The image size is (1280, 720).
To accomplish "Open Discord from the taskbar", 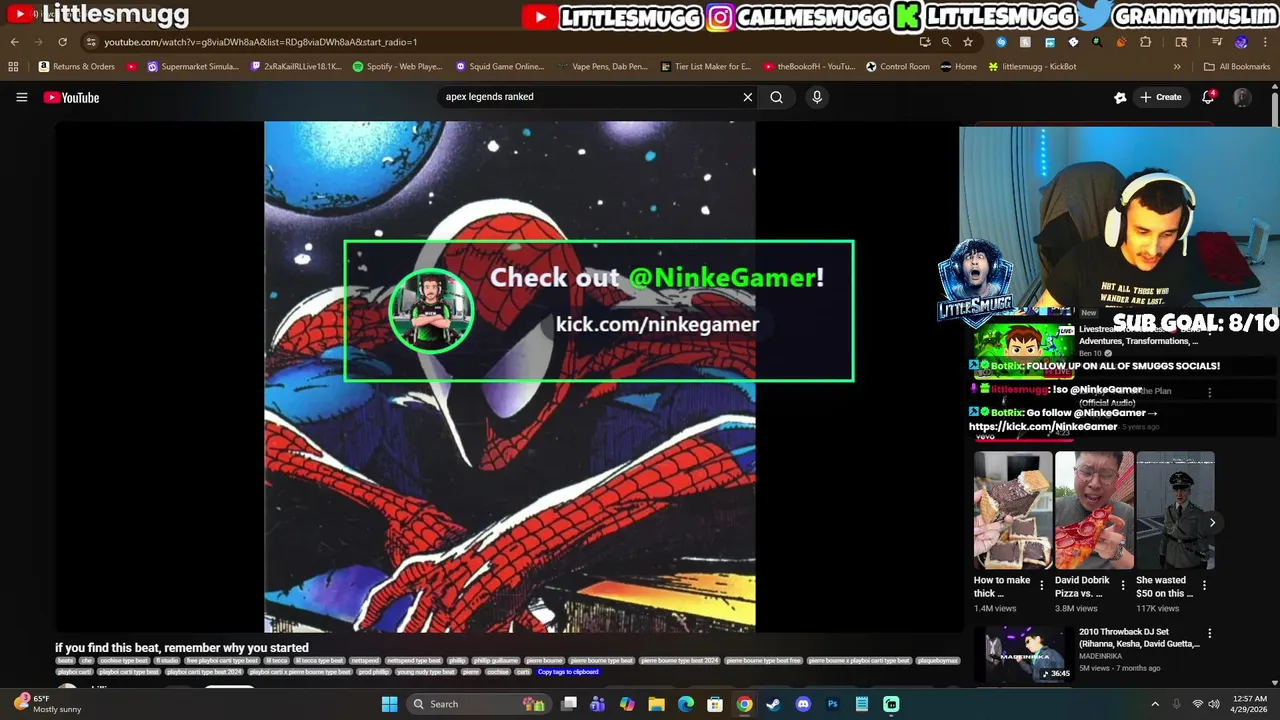I will tap(802, 704).
